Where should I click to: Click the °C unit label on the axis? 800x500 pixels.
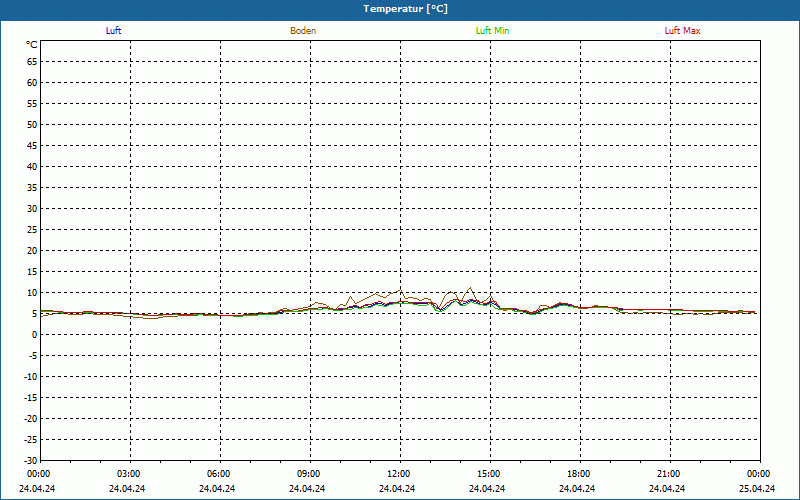point(32,45)
